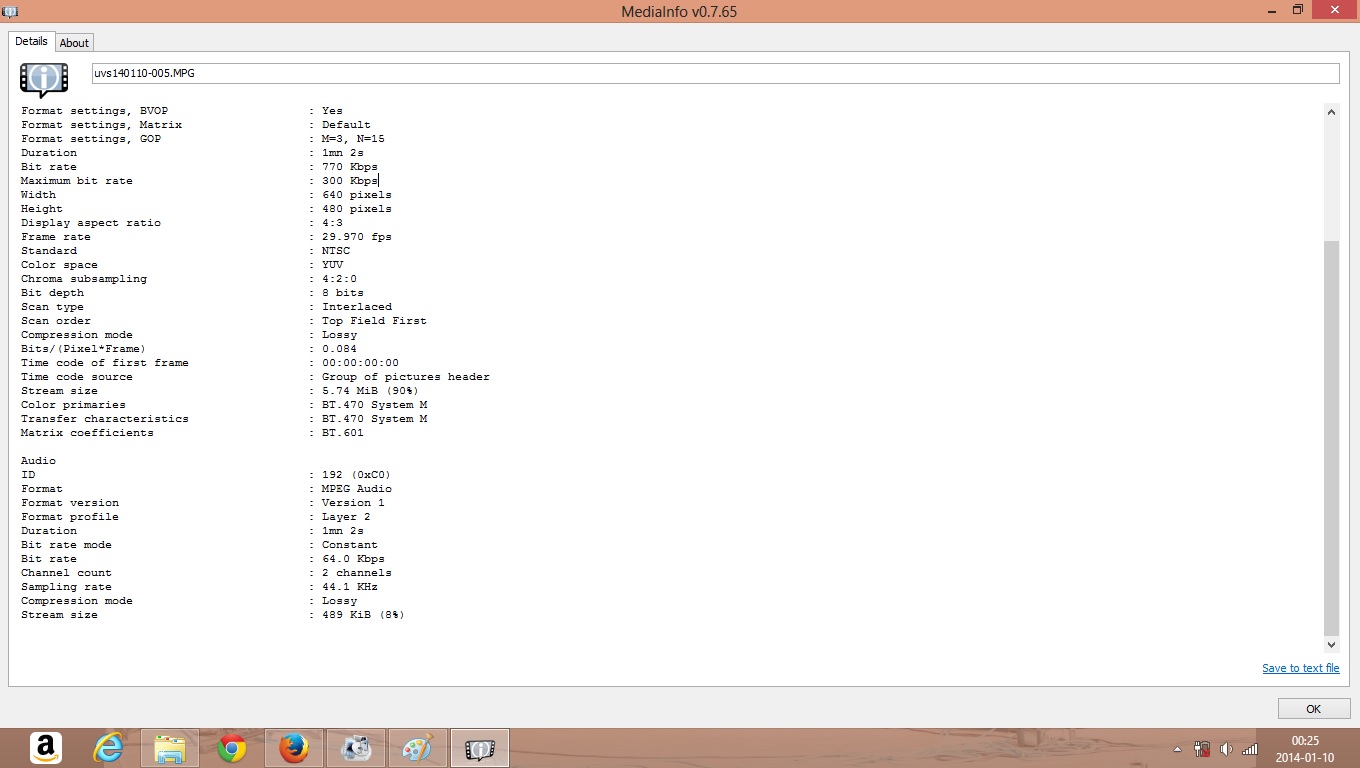This screenshot has width=1360, height=768.
Task: Launch Google Chrome from the taskbar
Action: point(232,748)
